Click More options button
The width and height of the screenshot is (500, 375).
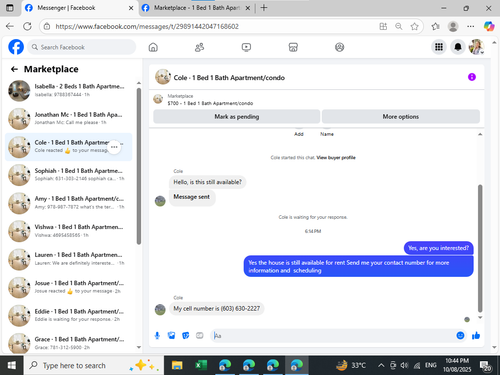coord(401,117)
